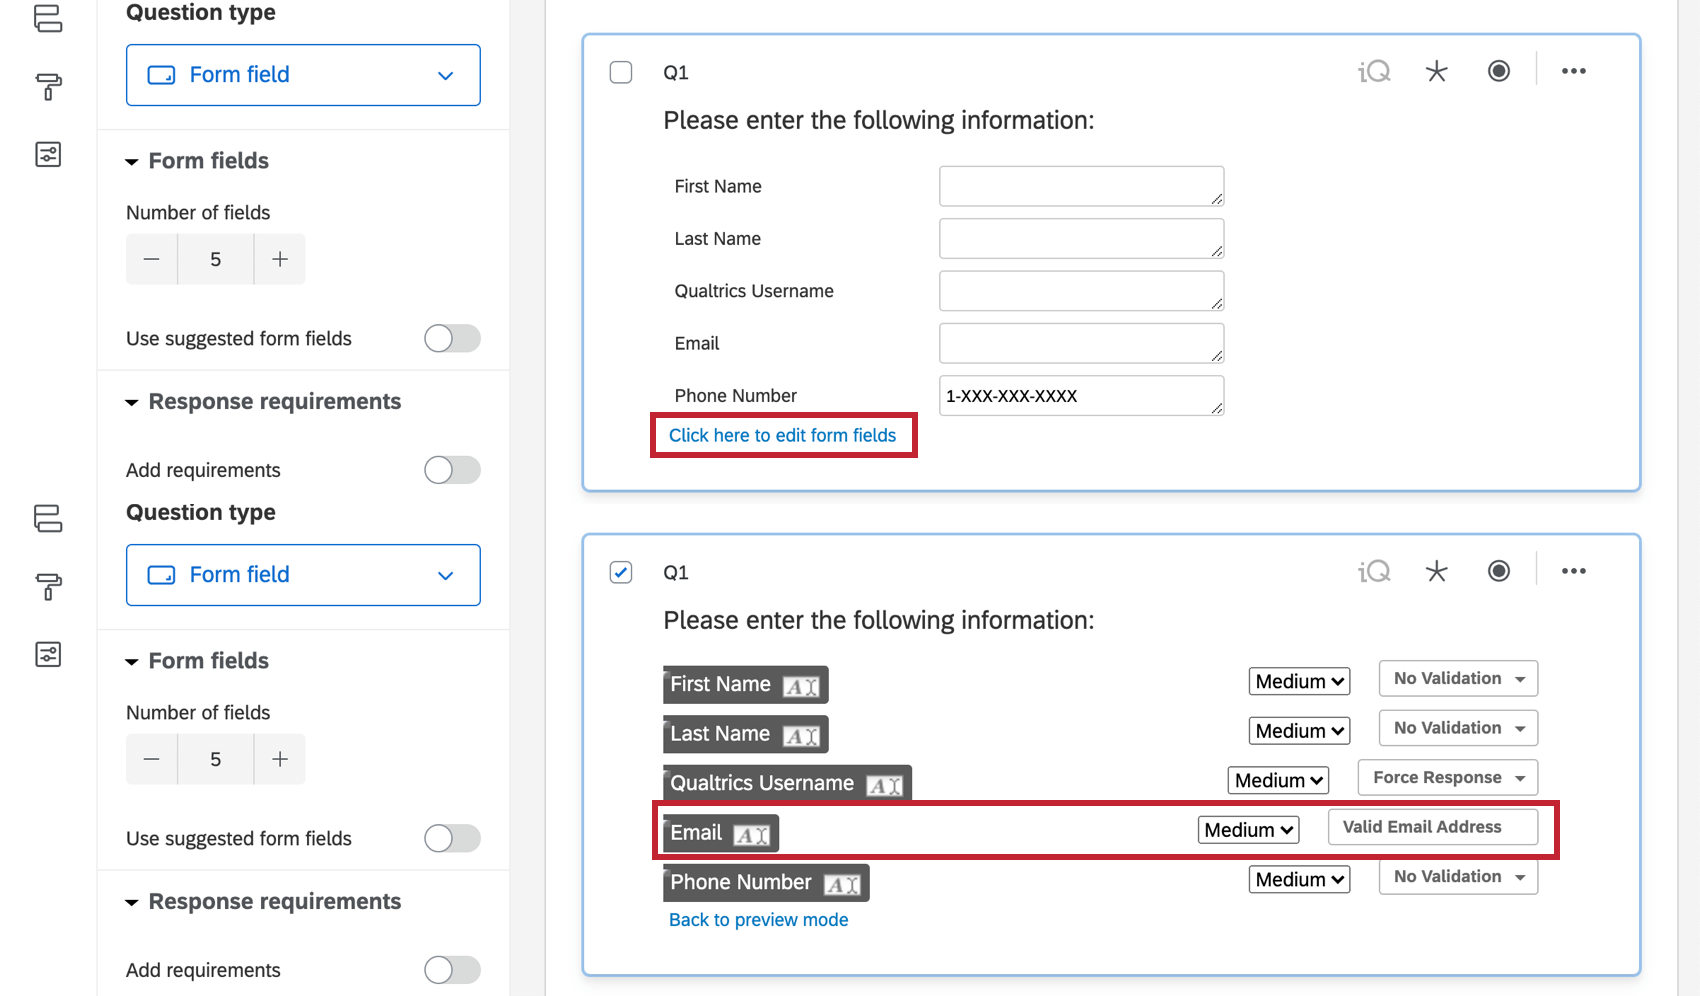Select the question blocks icon in the left sidebar
The width and height of the screenshot is (1700, 996).
47,18
